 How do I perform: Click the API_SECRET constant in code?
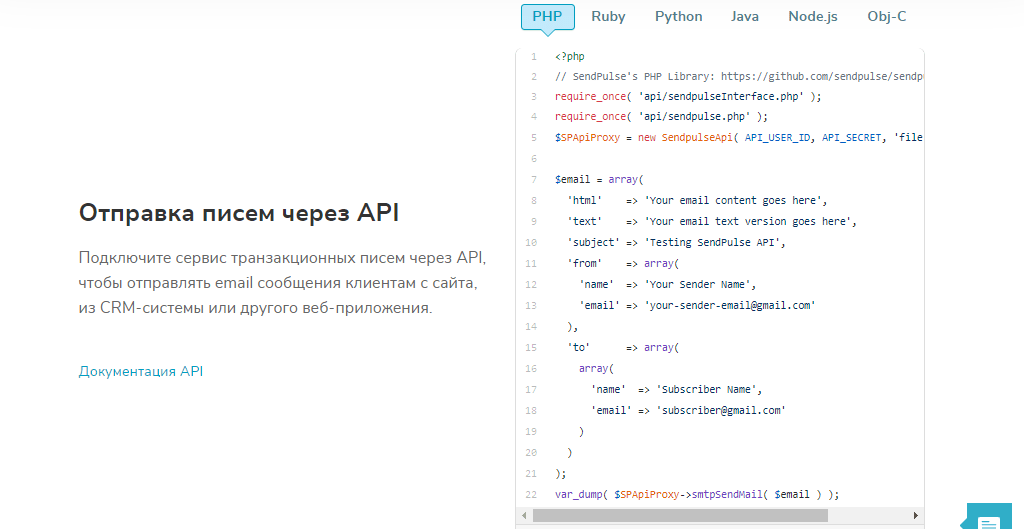(851, 137)
